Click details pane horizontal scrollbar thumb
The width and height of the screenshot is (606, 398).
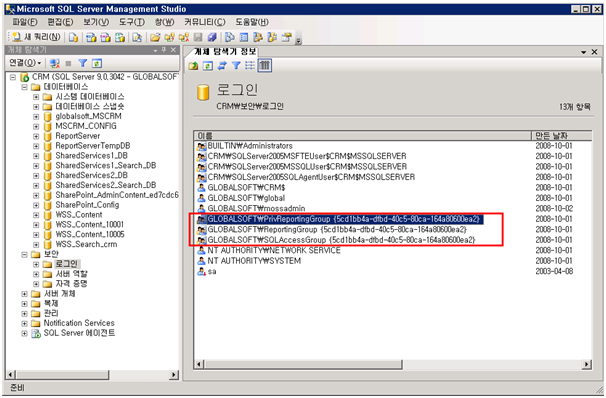click(303, 364)
